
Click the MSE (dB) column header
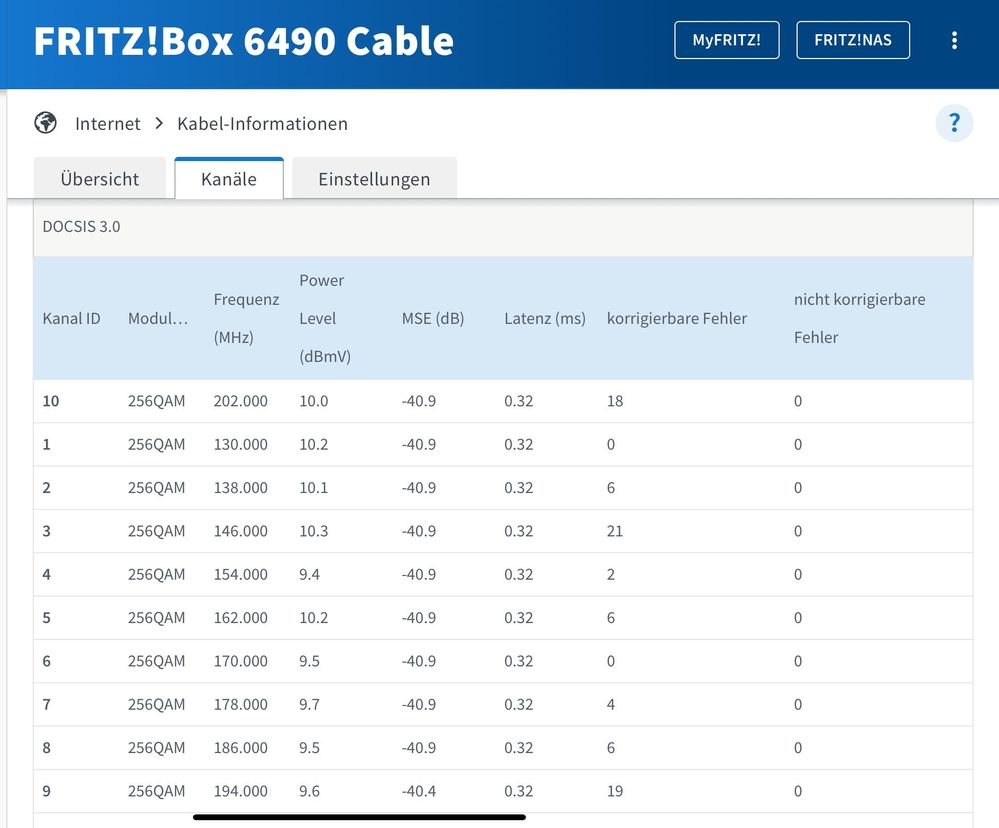[433, 318]
